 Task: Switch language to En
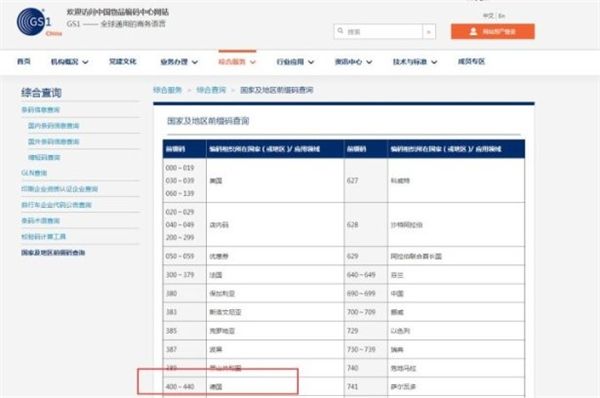coord(502,16)
